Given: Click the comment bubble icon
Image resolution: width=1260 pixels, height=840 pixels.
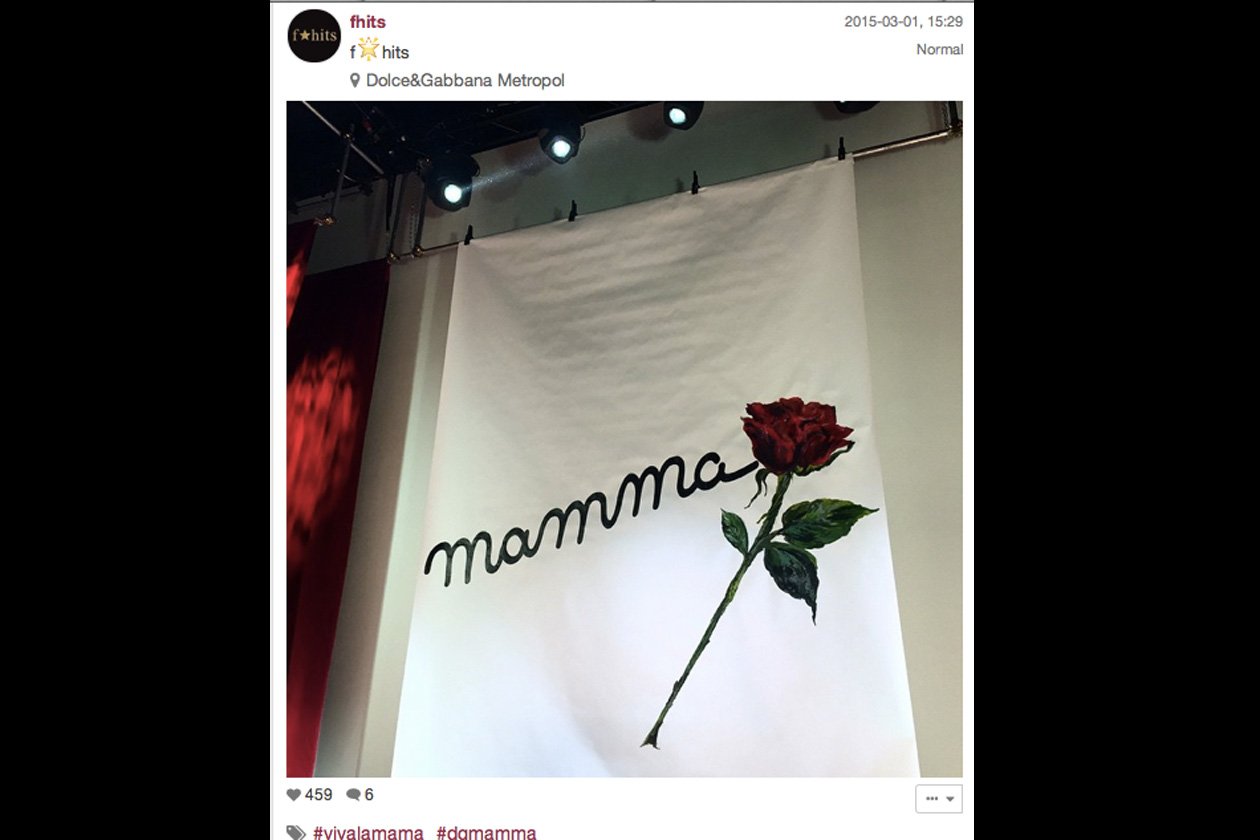Looking at the screenshot, I should click(353, 795).
